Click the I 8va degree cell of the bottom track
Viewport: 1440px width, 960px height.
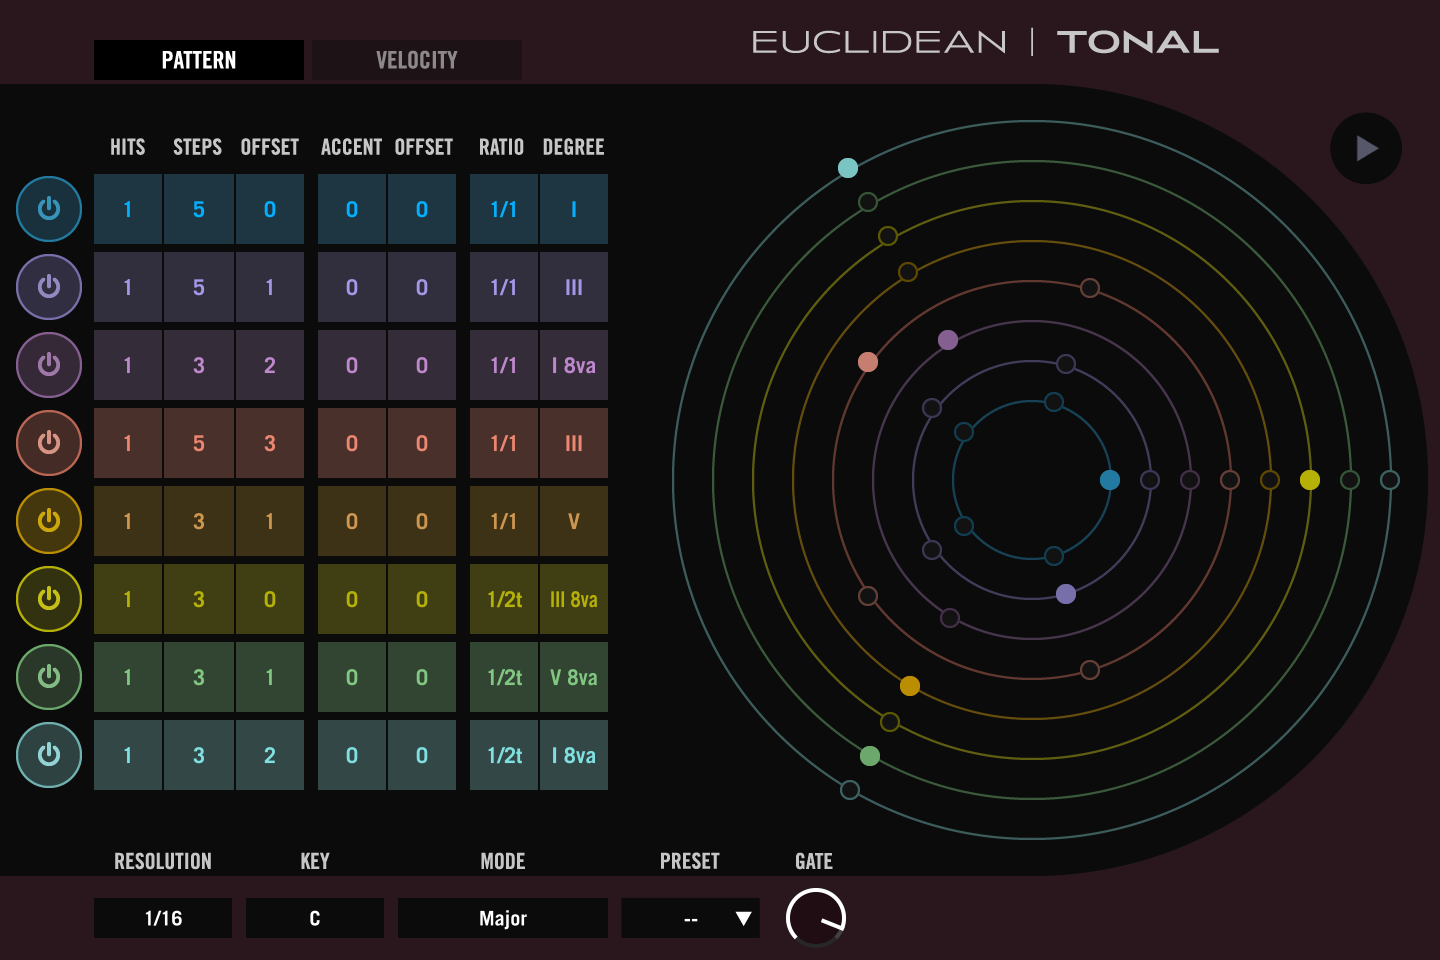tap(573, 755)
